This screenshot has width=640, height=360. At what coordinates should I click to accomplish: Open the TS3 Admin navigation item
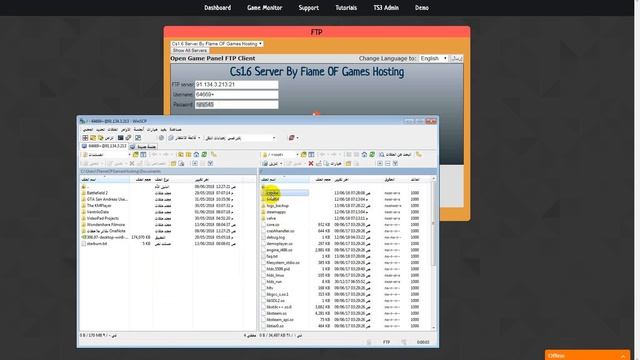(x=386, y=8)
